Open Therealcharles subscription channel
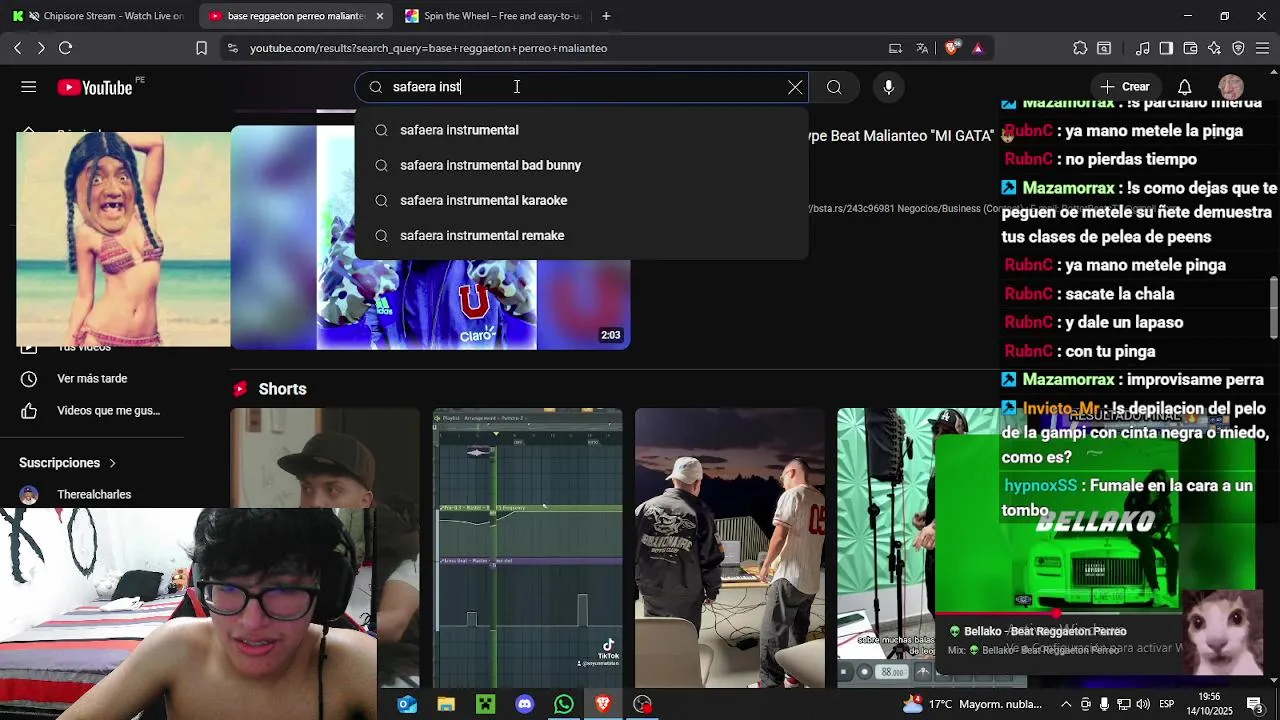 pos(94,495)
